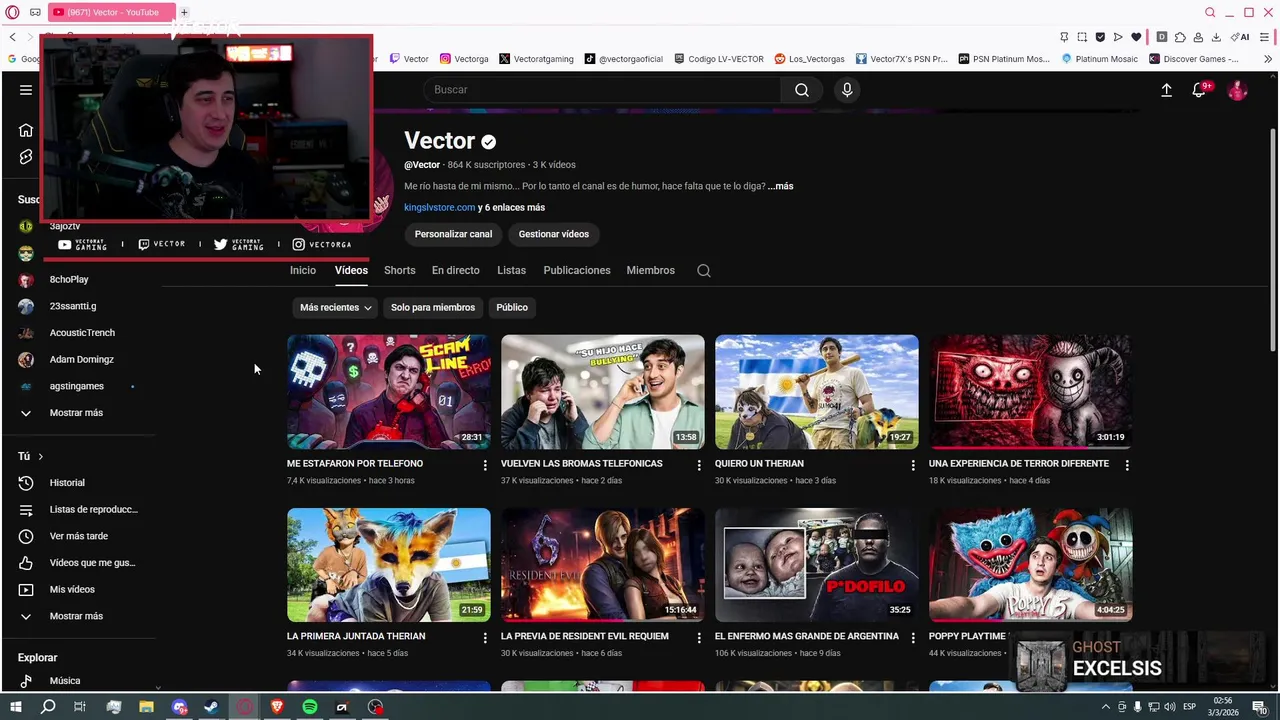The image size is (1280, 720).
Task: Switch to the Publicaciones tab
Action: pos(577,270)
